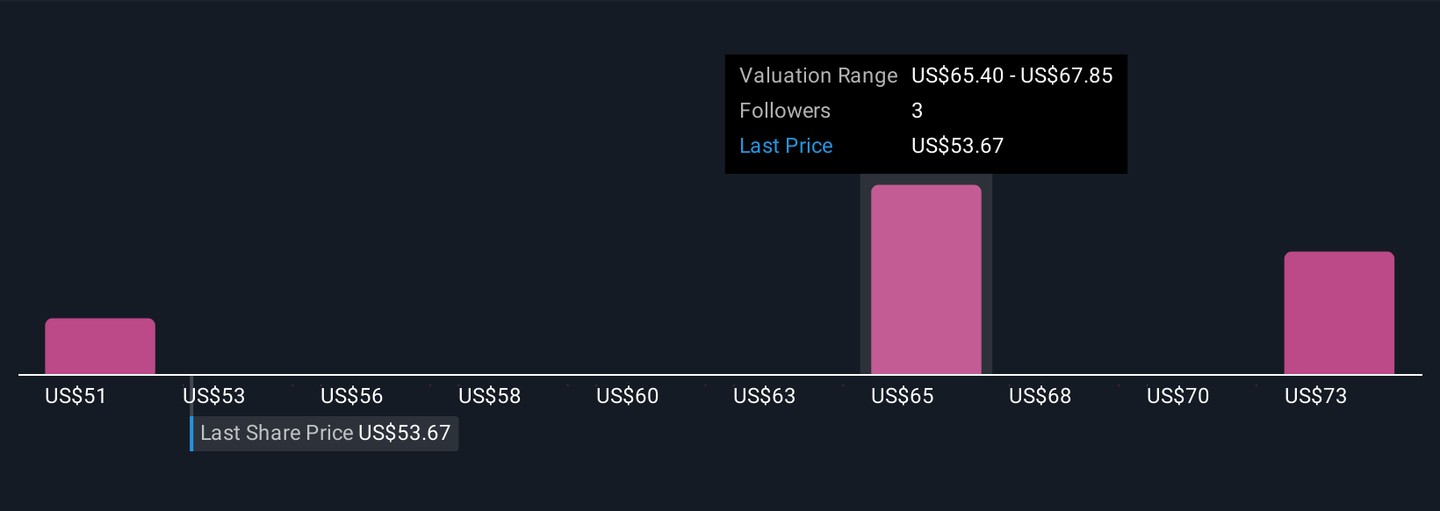1440x511 pixels.
Task: Pick the US$58 axis label
Action: [490, 396]
